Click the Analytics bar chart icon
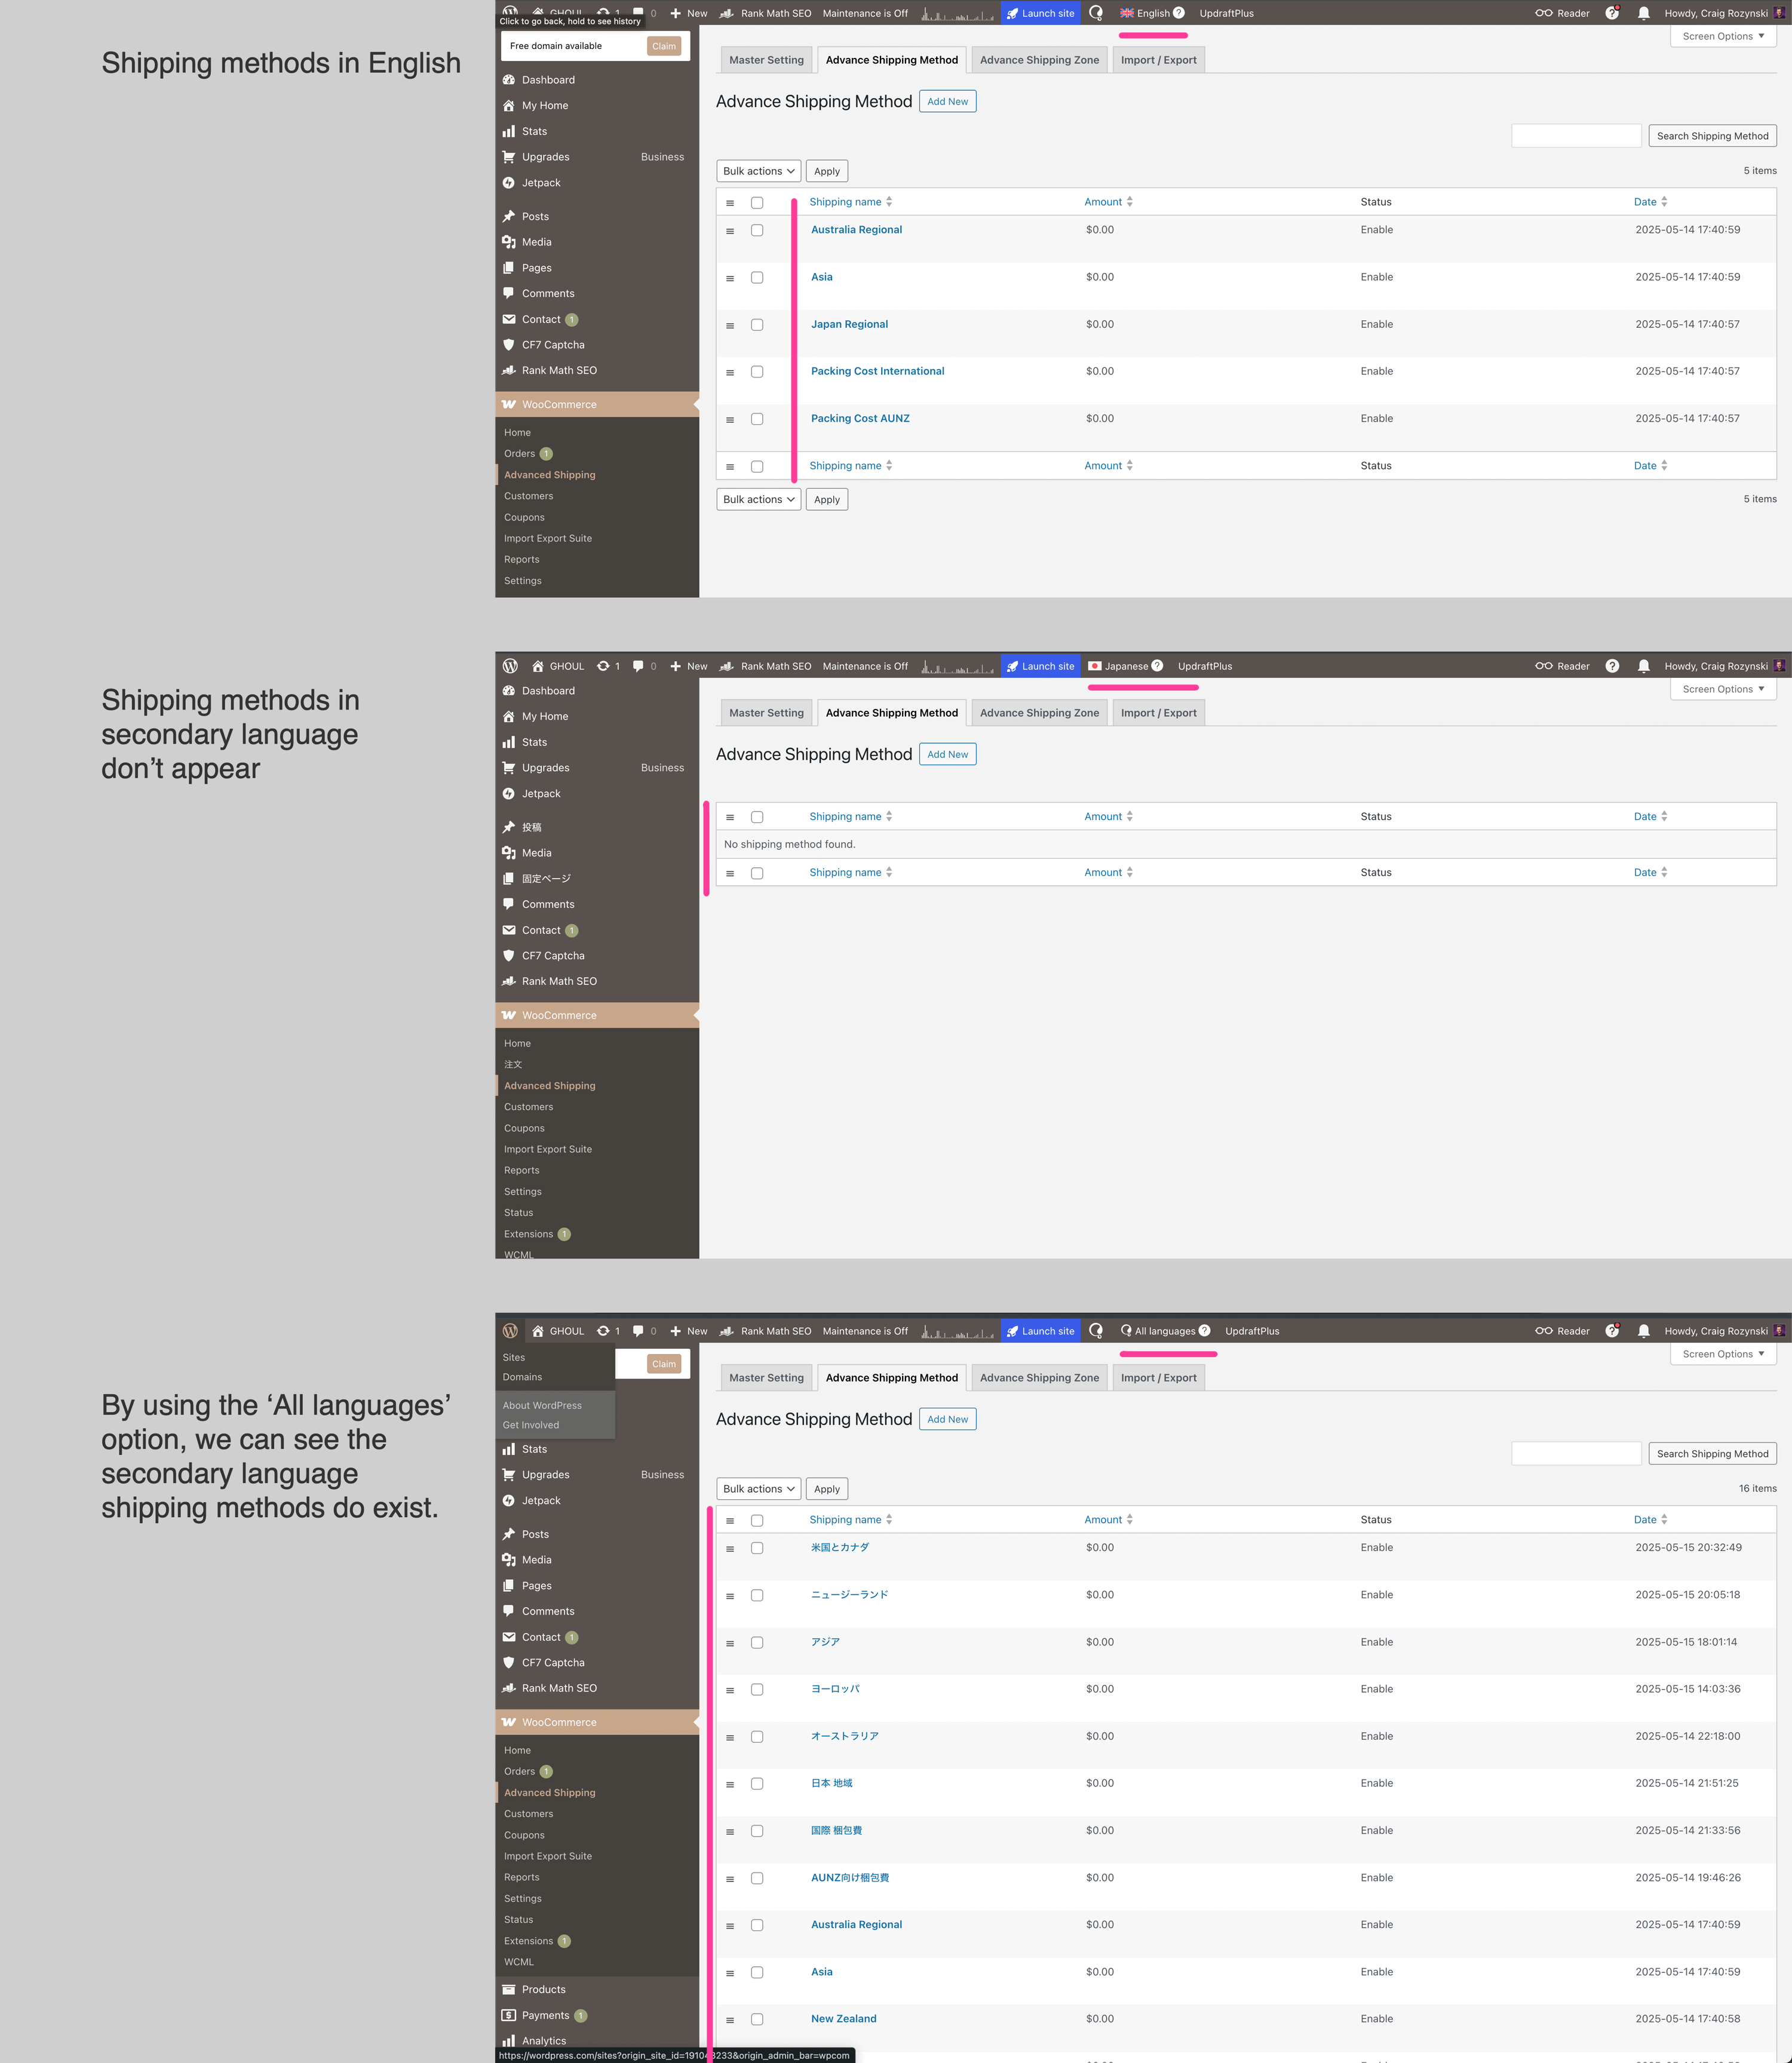Screen dimensions: 1792x2063 pos(509,2040)
